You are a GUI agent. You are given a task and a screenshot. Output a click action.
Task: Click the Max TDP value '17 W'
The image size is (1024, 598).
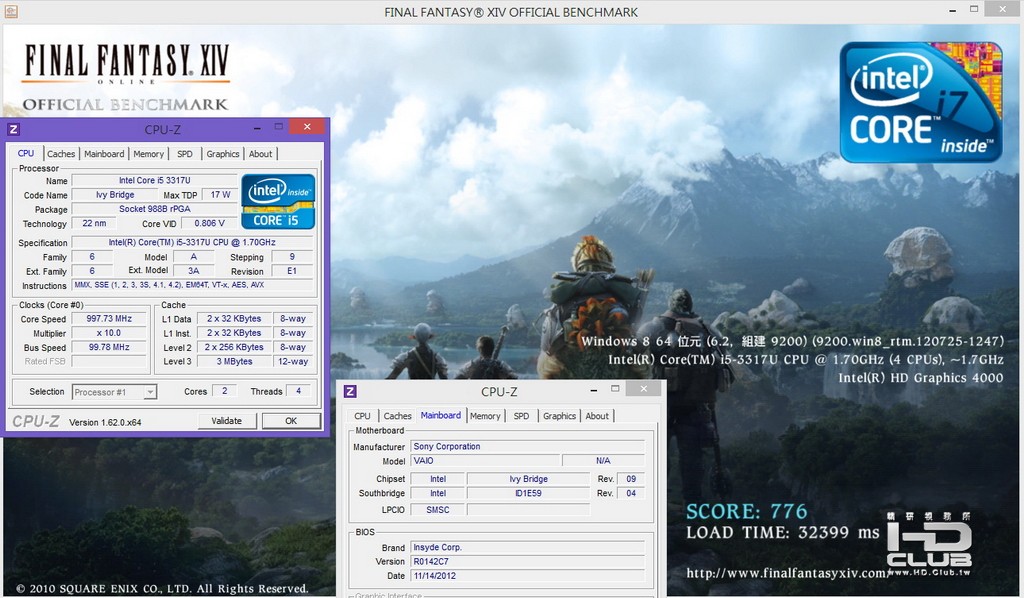[x=220, y=195]
